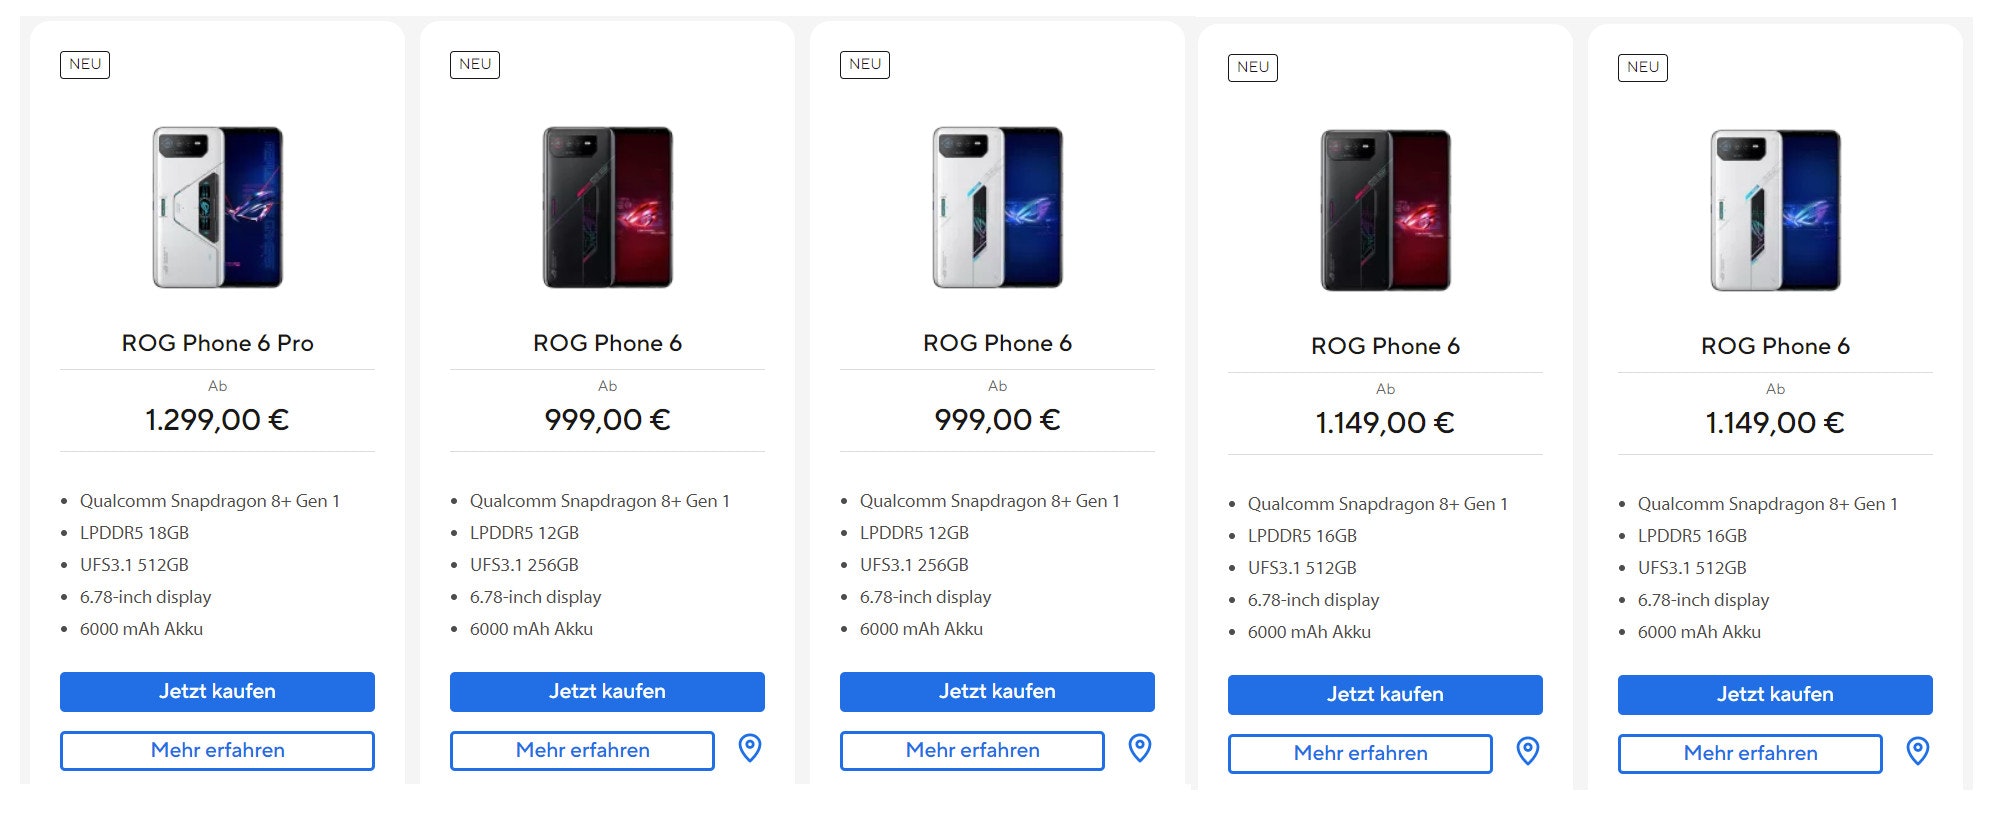The height and width of the screenshot is (816, 1992).
Task: Click Mehr erfahren under the ROG Phone 6 Pro
Action: coord(217,750)
